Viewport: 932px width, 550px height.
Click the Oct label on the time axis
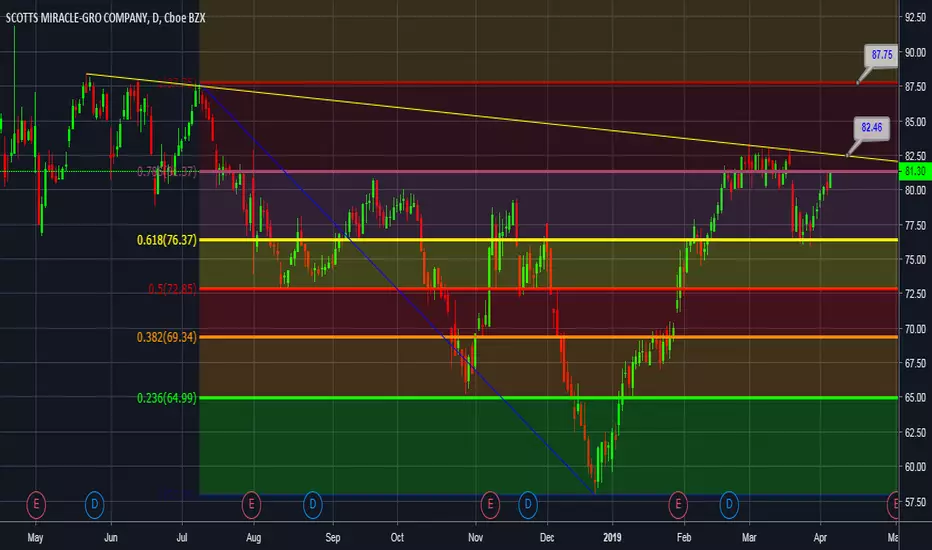397,538
